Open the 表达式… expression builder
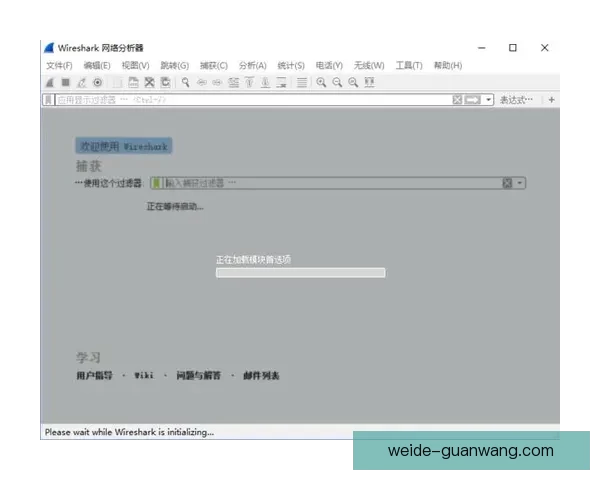 pos(516,100)
